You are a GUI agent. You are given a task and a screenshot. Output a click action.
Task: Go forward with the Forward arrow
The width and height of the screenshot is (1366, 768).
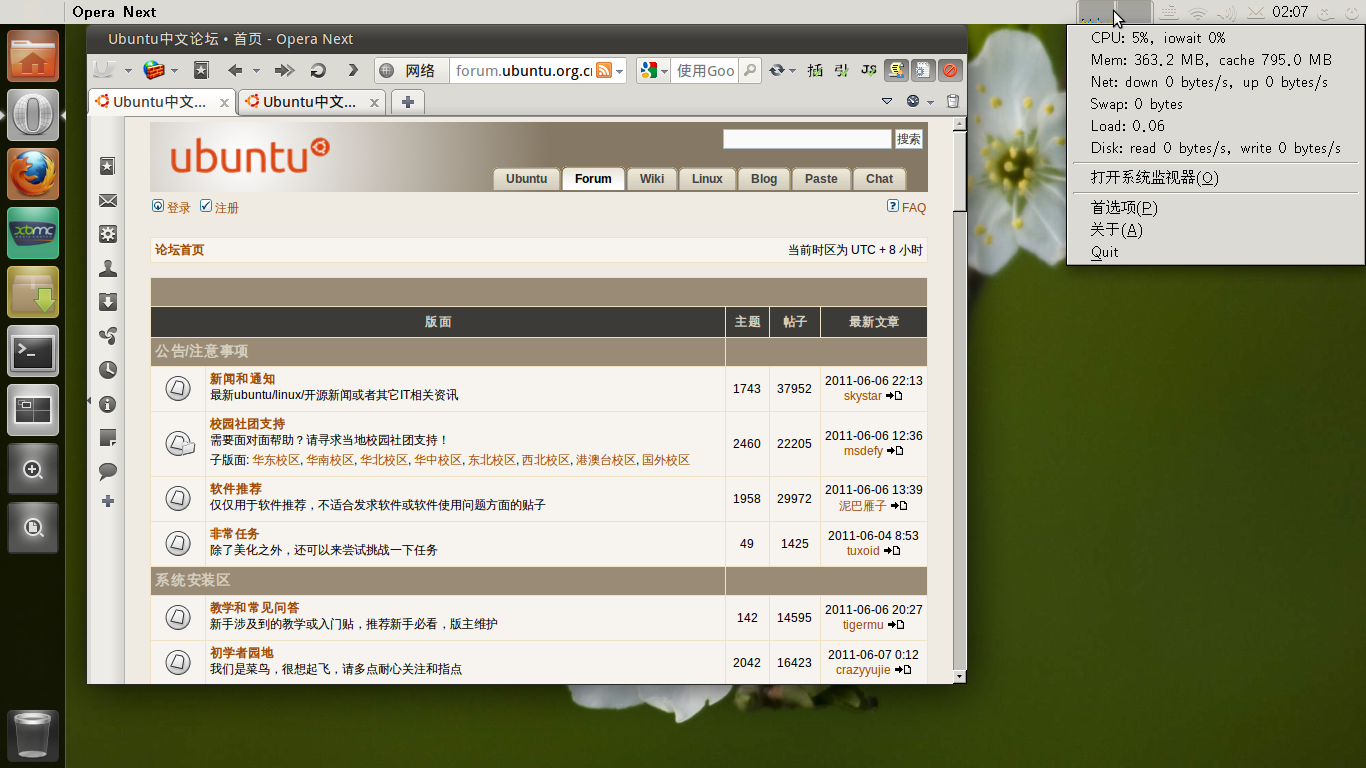[x=352, y=70]
